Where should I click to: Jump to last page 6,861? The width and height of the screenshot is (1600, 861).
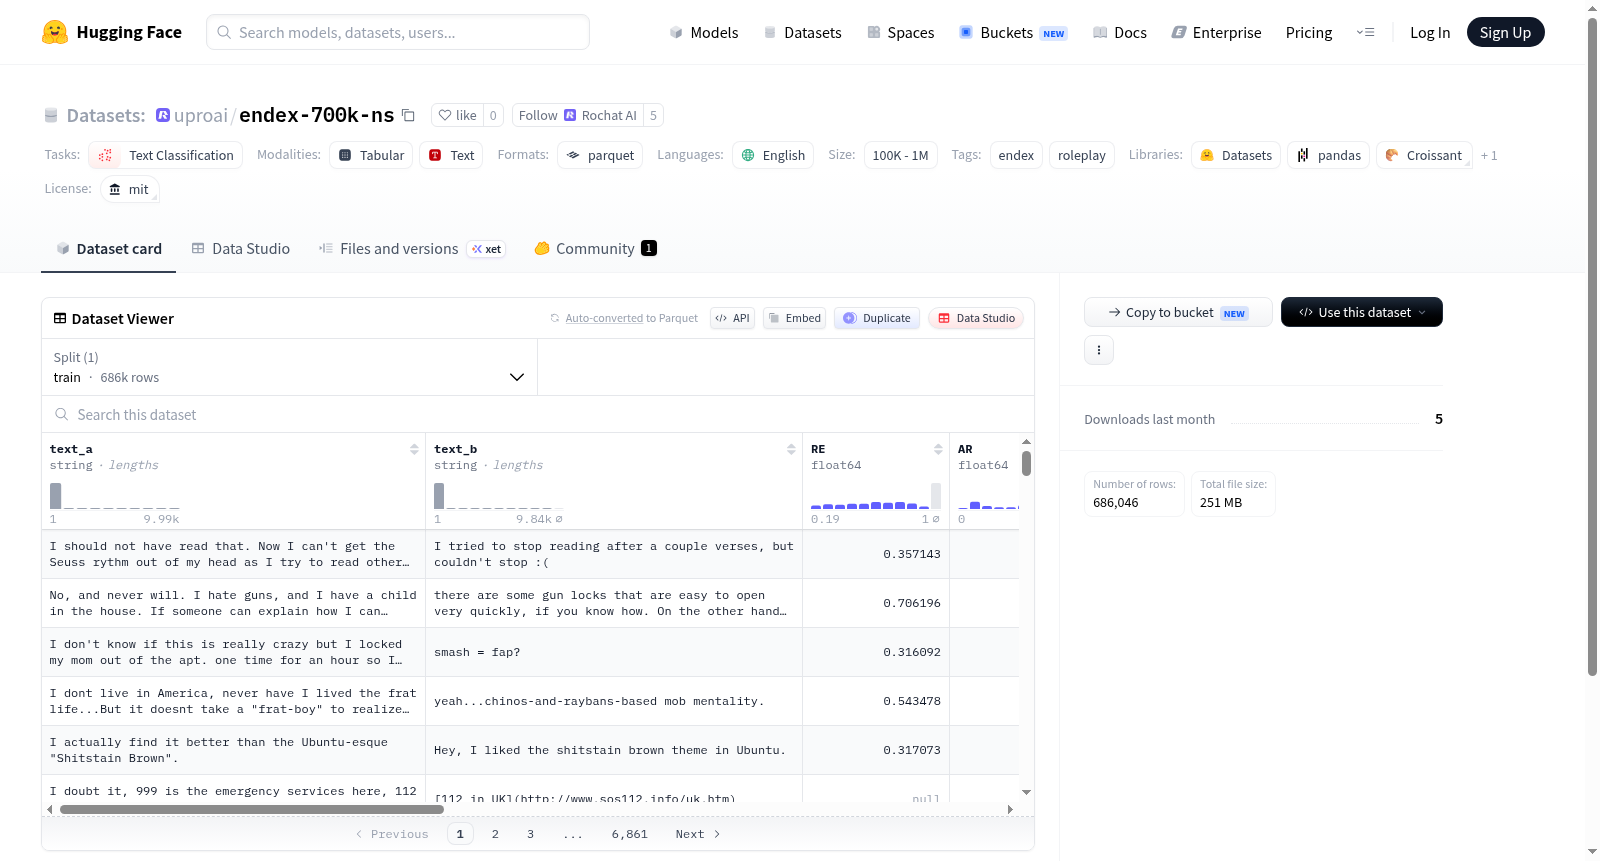click(x=629, y=834)
